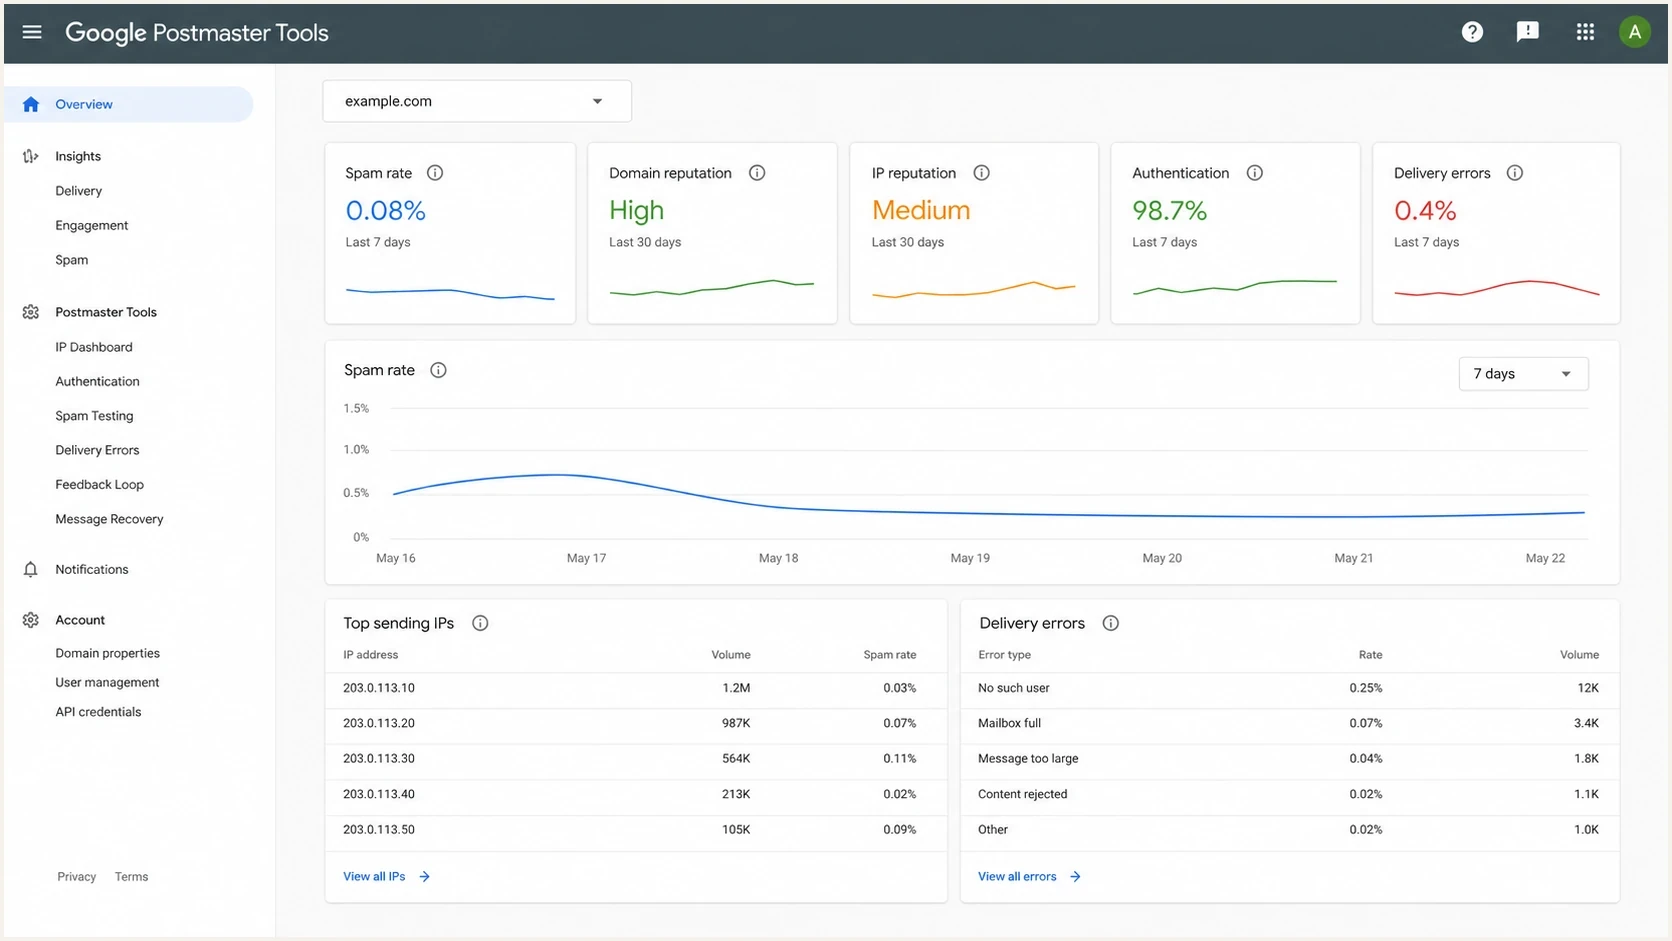Show info for IP reputation card
Image resolution: width=1672 pixels, height=941 pixels.
[982, 173]
